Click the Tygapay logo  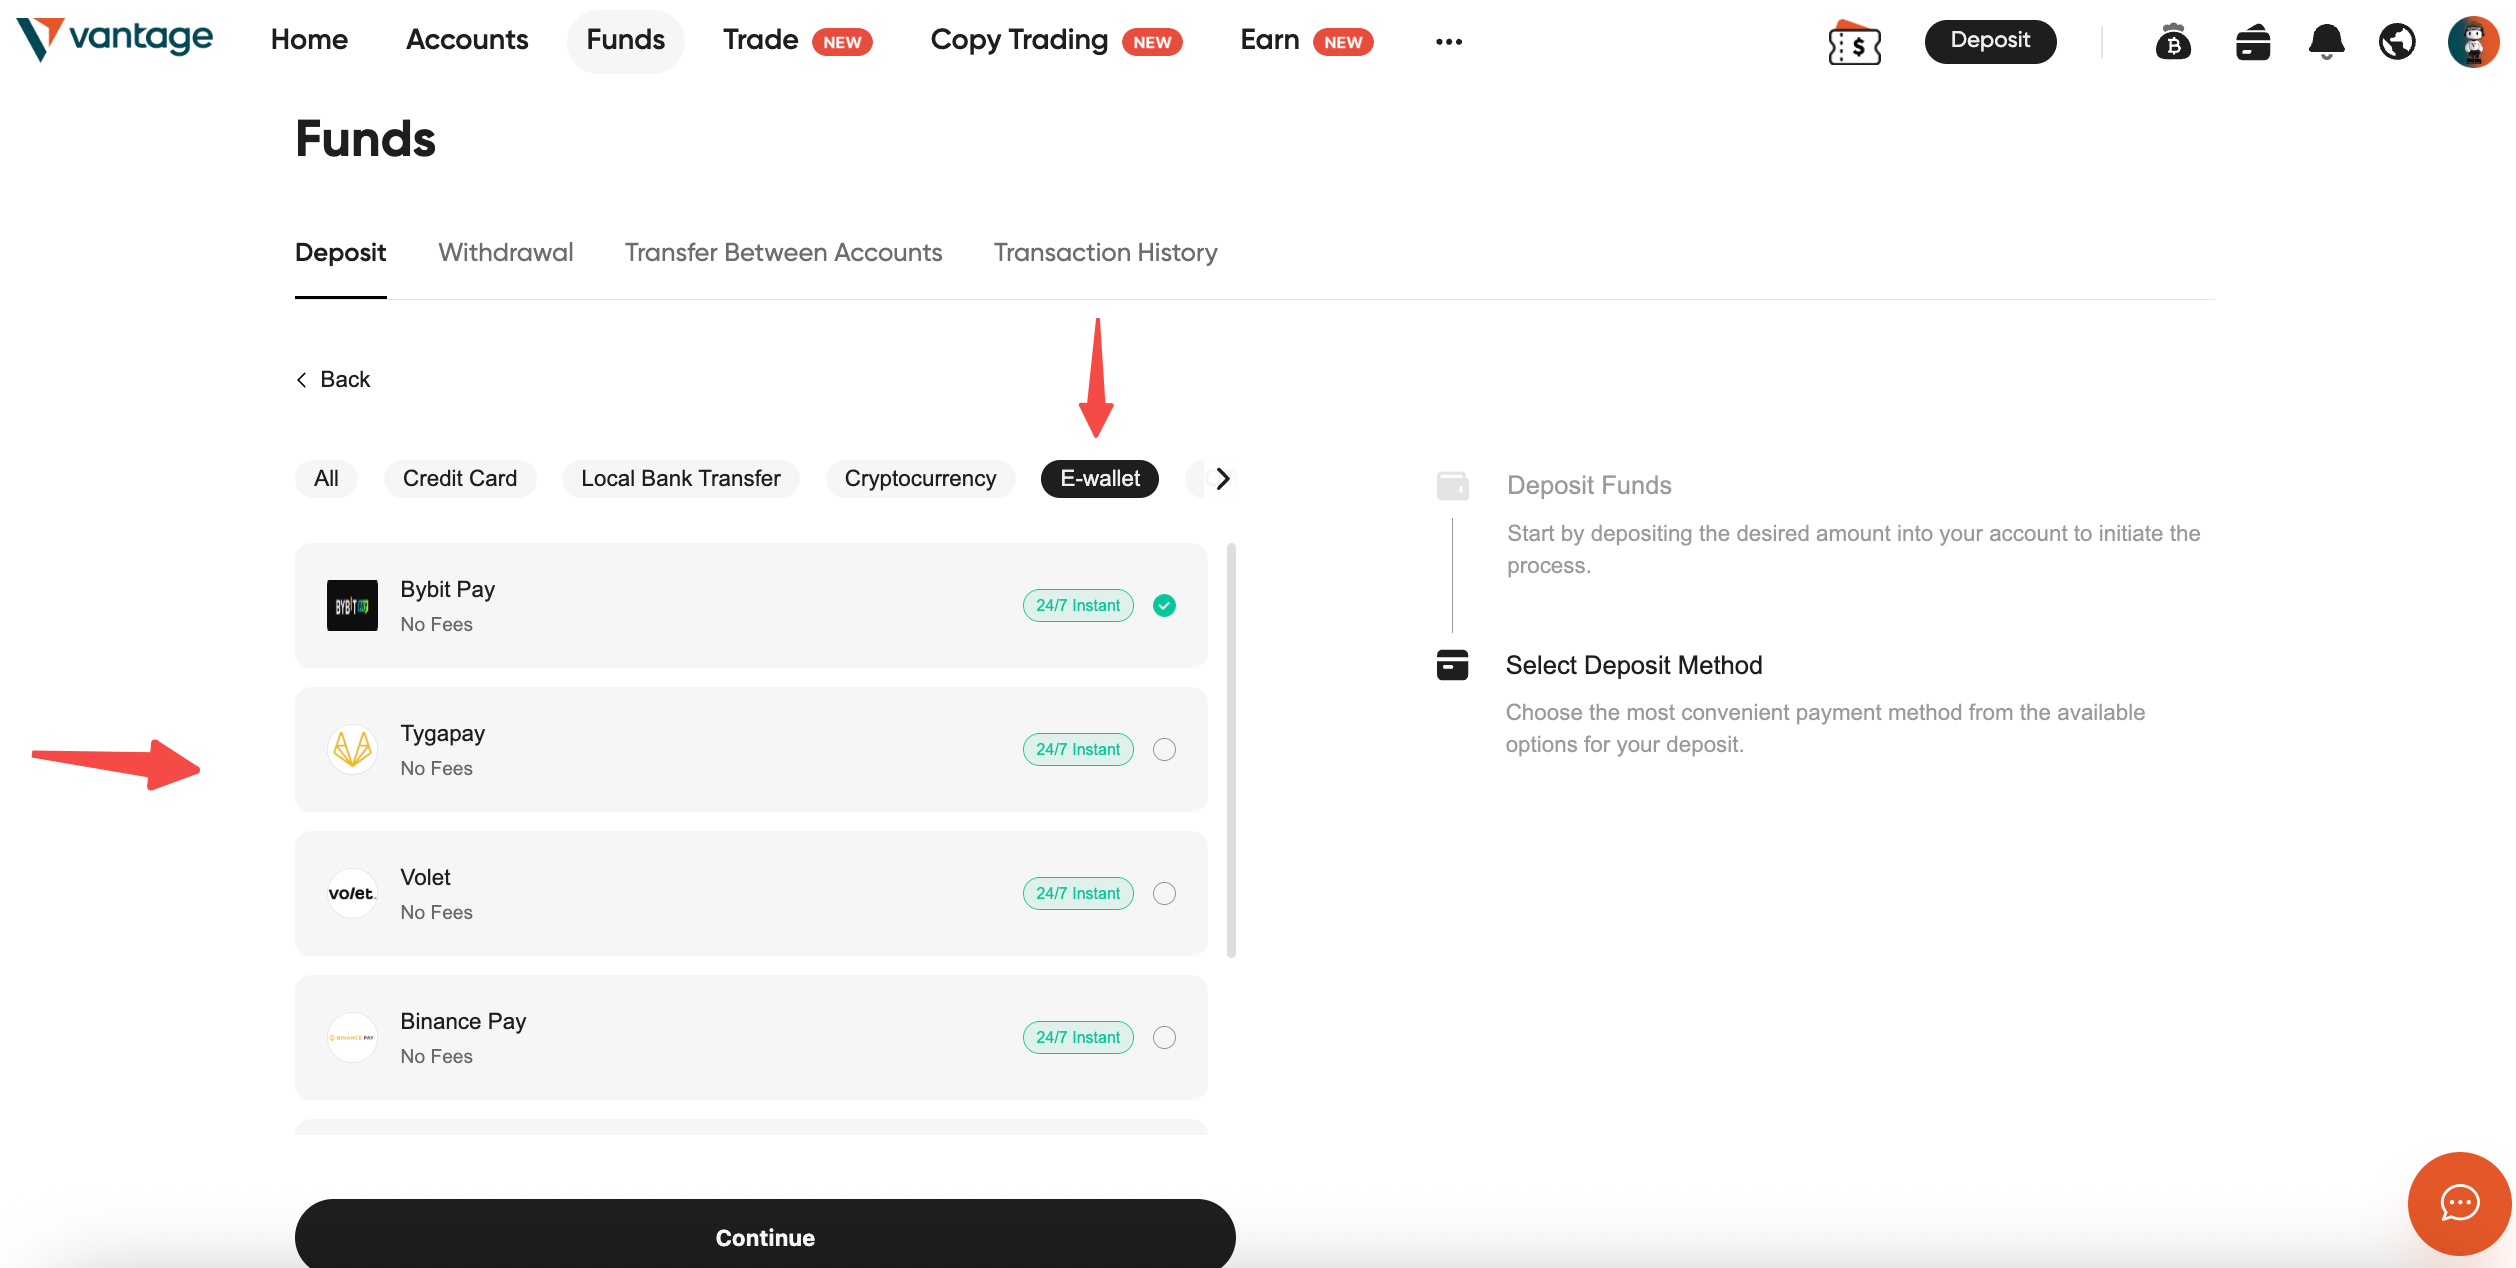pos(352,749)
